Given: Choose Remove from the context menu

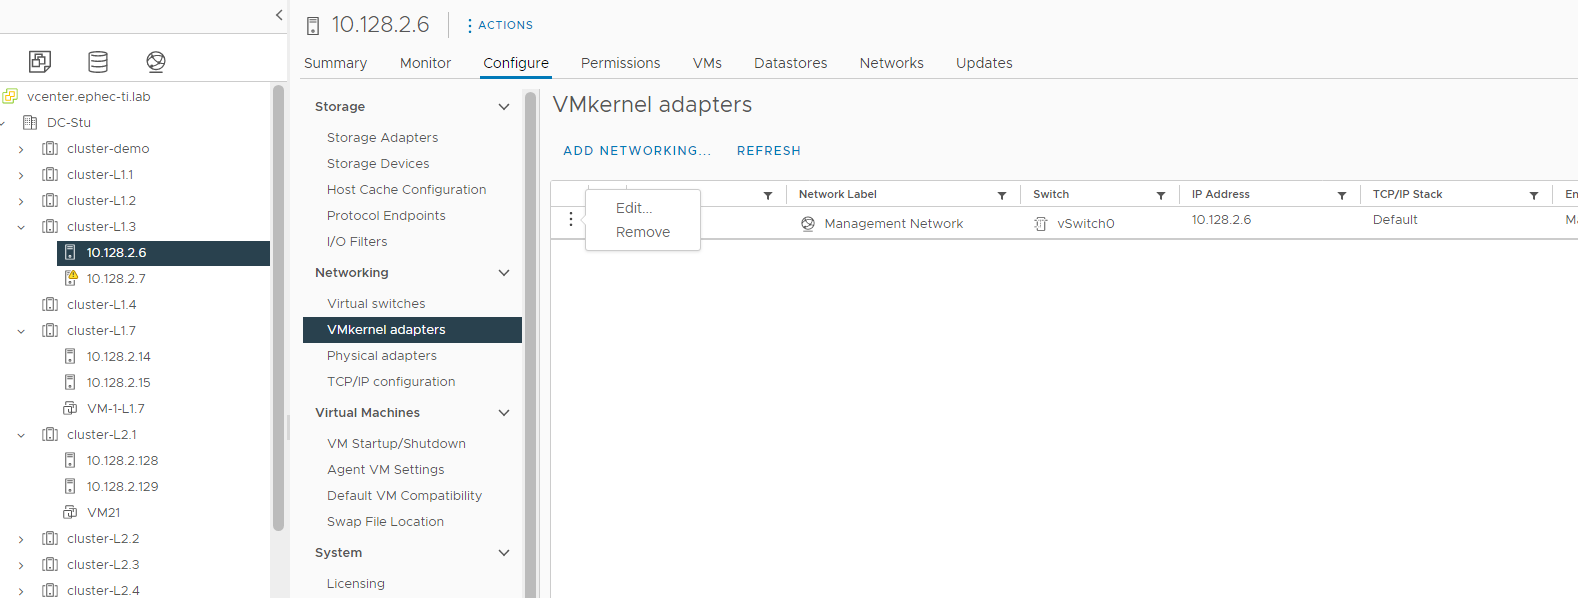Looking at the screenshot, I should (x=643, y=232).
